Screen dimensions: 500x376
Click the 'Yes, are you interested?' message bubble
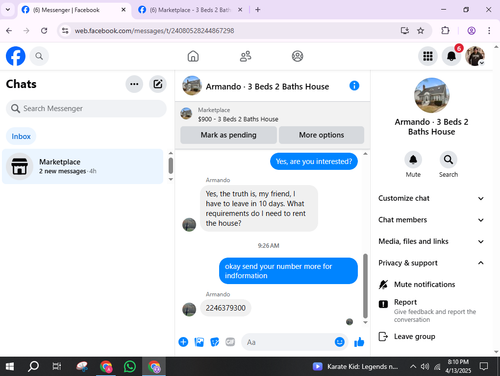tap(314, 161)
